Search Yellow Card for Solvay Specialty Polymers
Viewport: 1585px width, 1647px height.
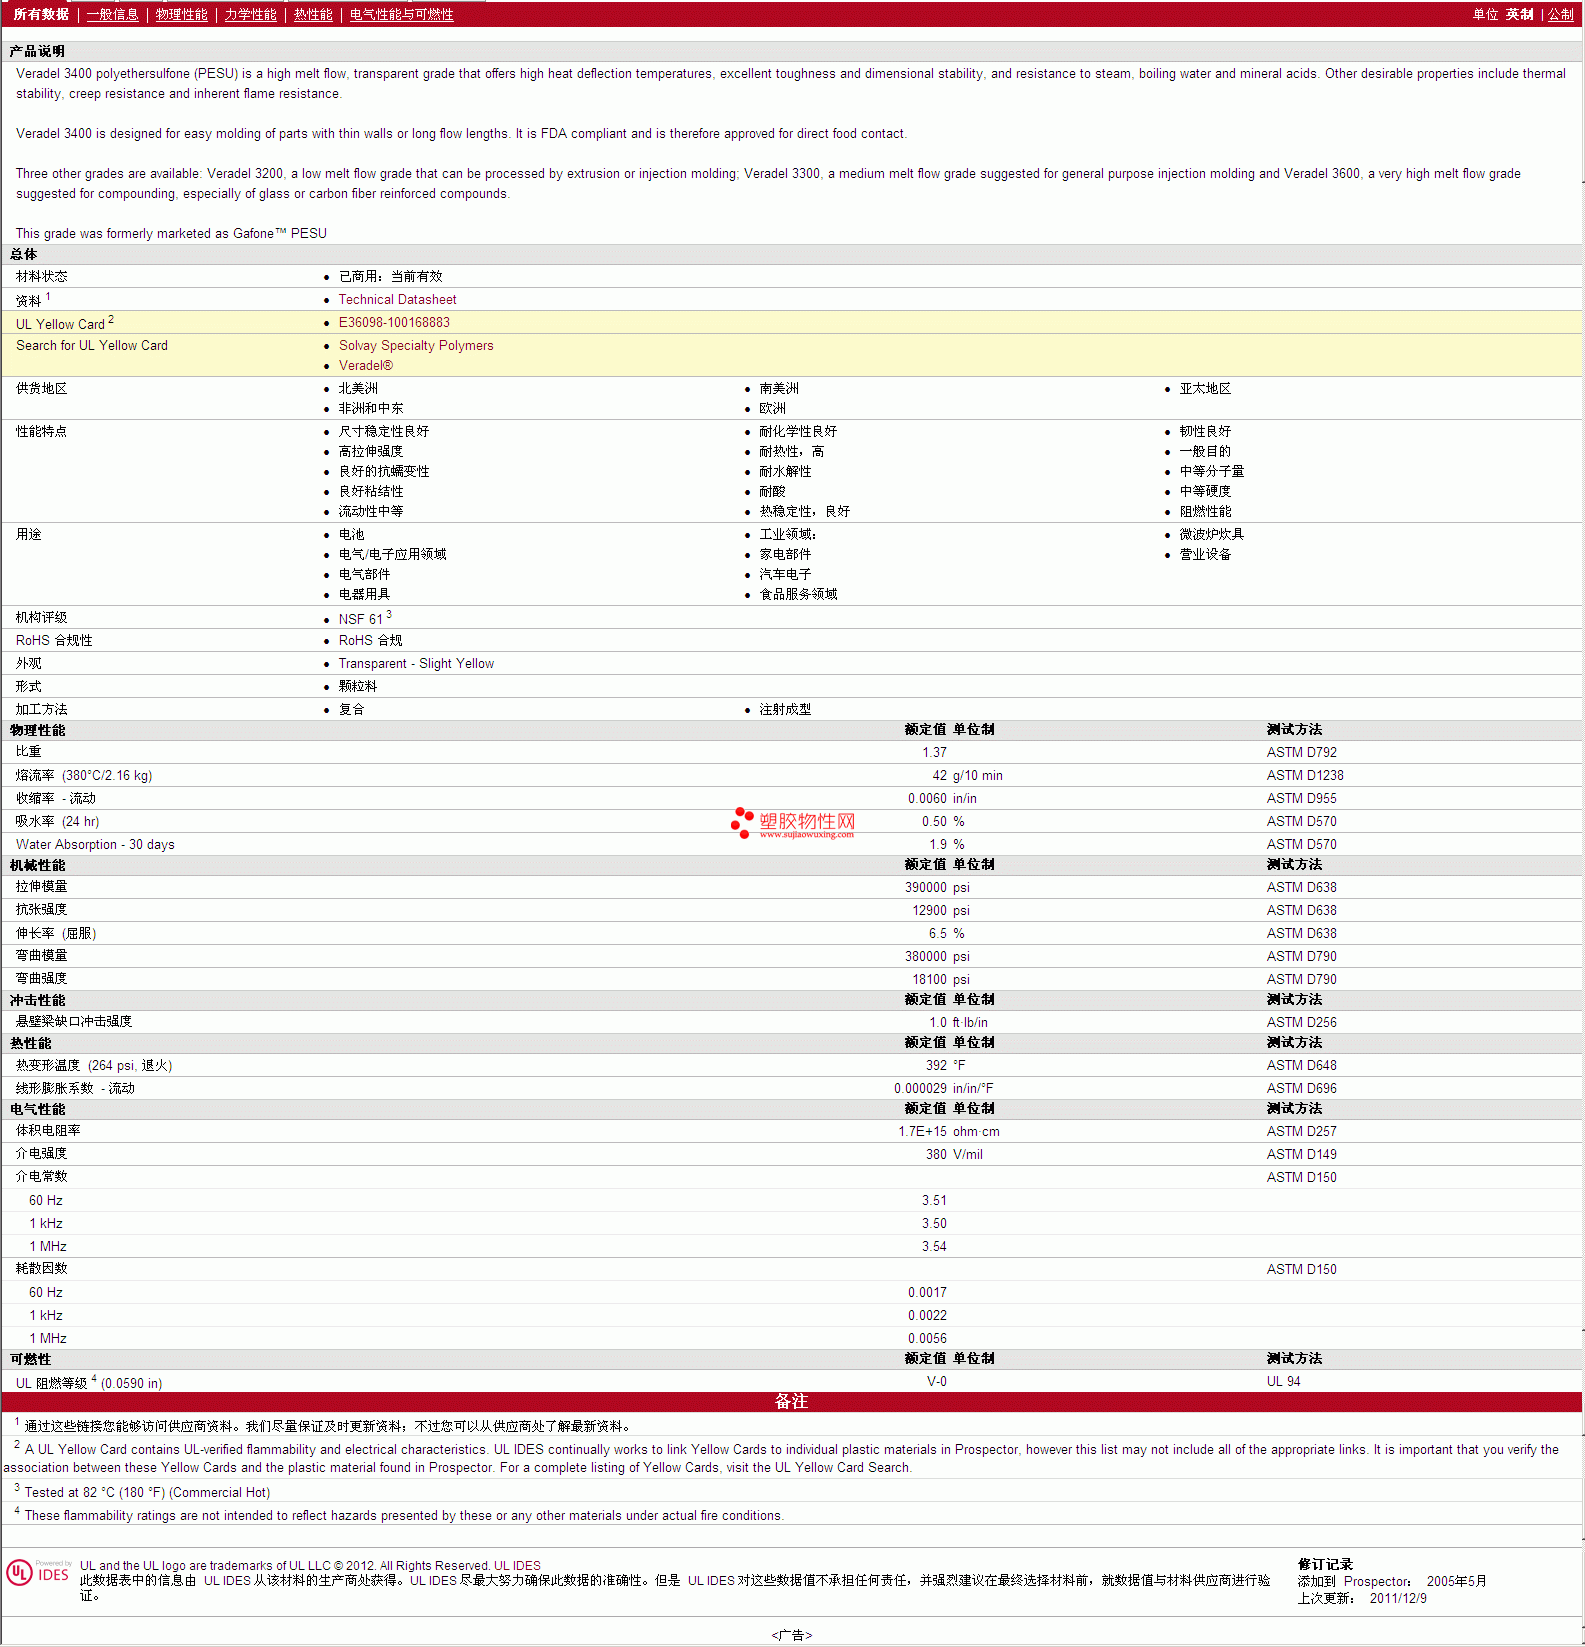click(416, 345)
